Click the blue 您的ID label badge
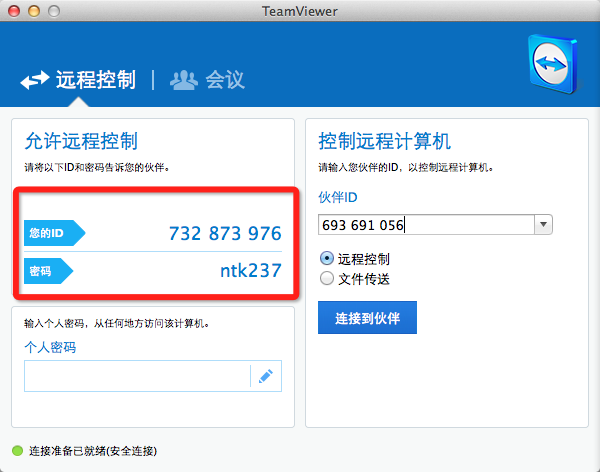Viewport: 600px width, 472px height. (x=53, y=233)
